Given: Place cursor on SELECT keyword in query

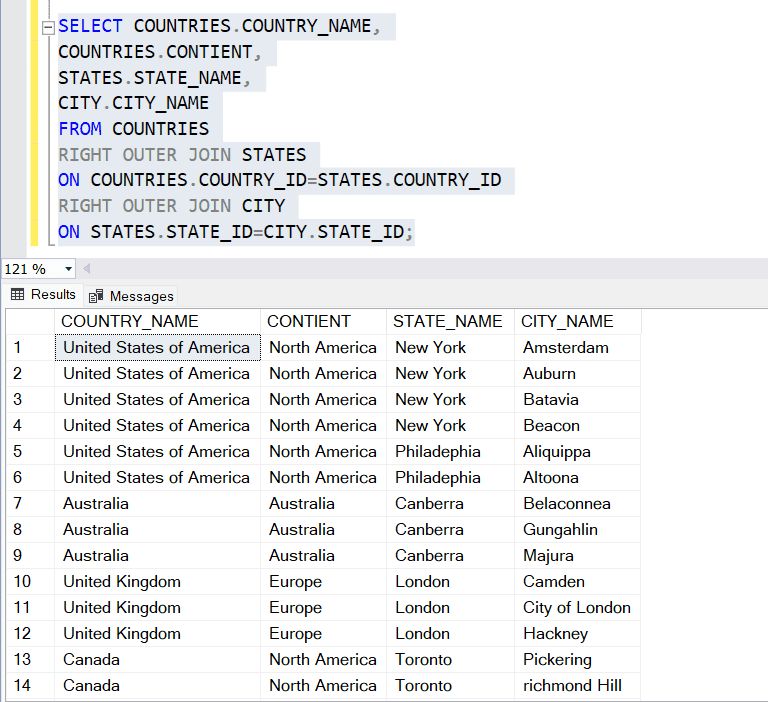Looking at the screenshot, I should point(90,26).
